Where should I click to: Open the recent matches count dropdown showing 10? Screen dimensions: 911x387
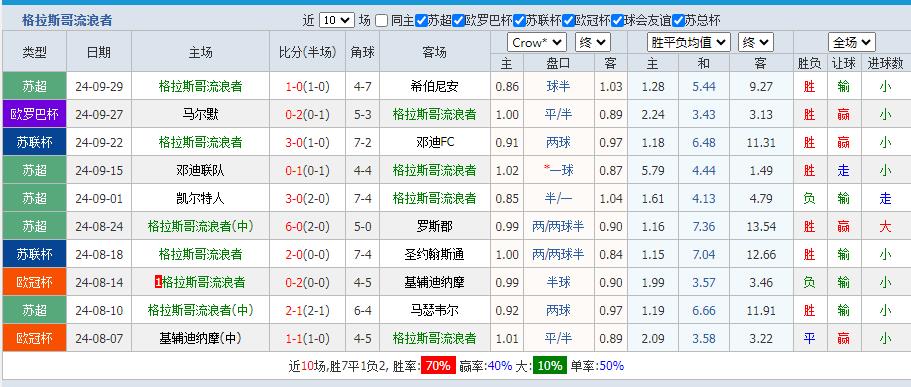[336, 20]
